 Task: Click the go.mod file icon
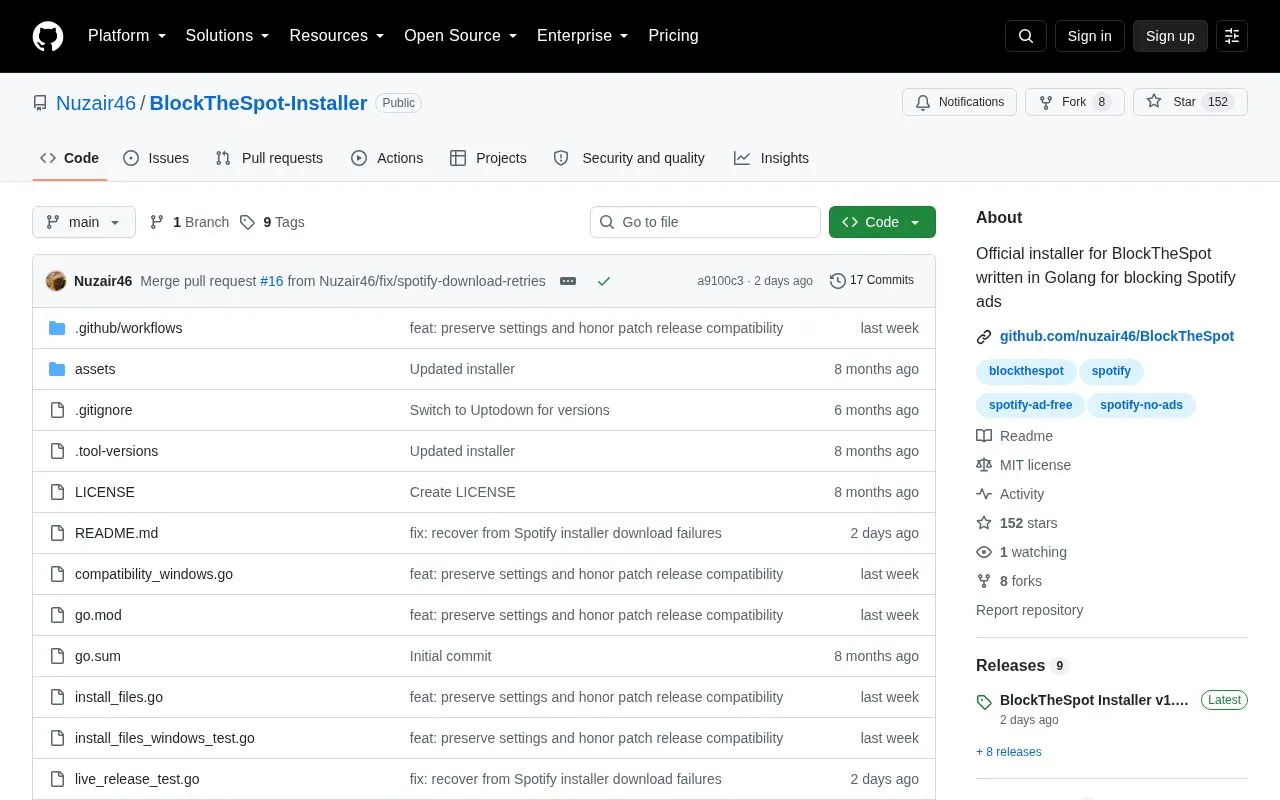click(57, 615)
